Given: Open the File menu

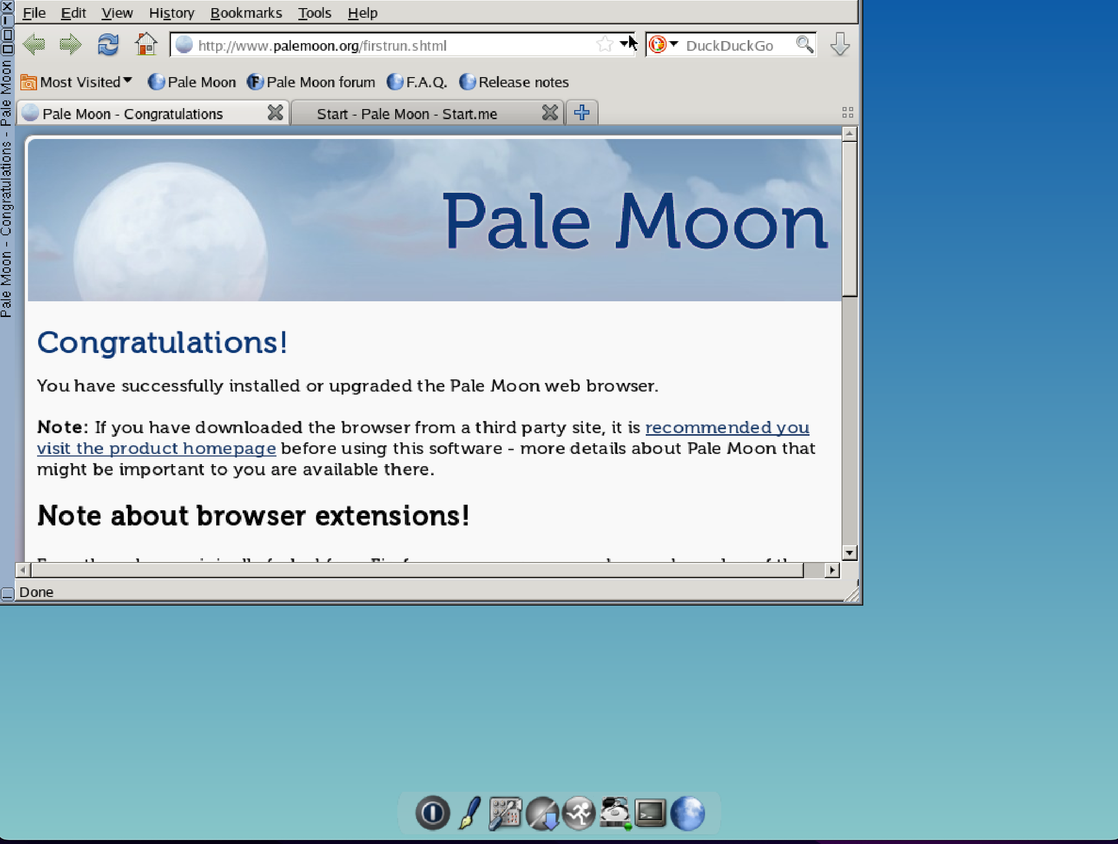Looking at the screenshot, I should point(34,13).
